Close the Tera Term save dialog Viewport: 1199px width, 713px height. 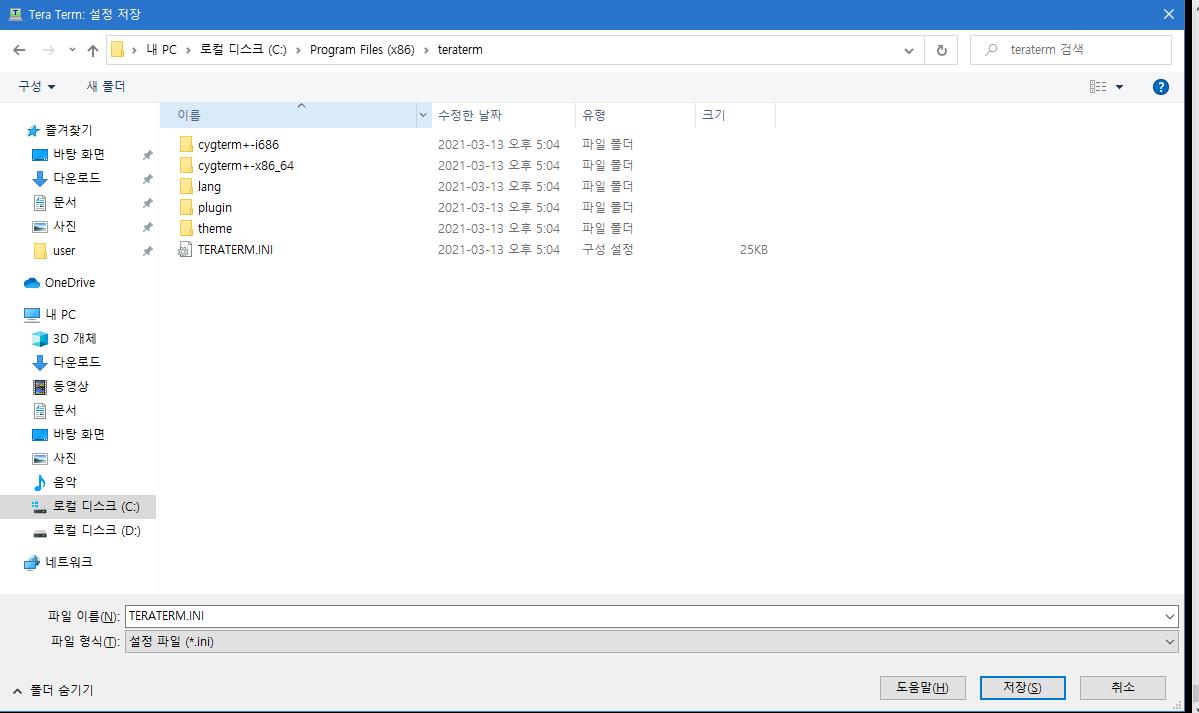[1168, 15]
